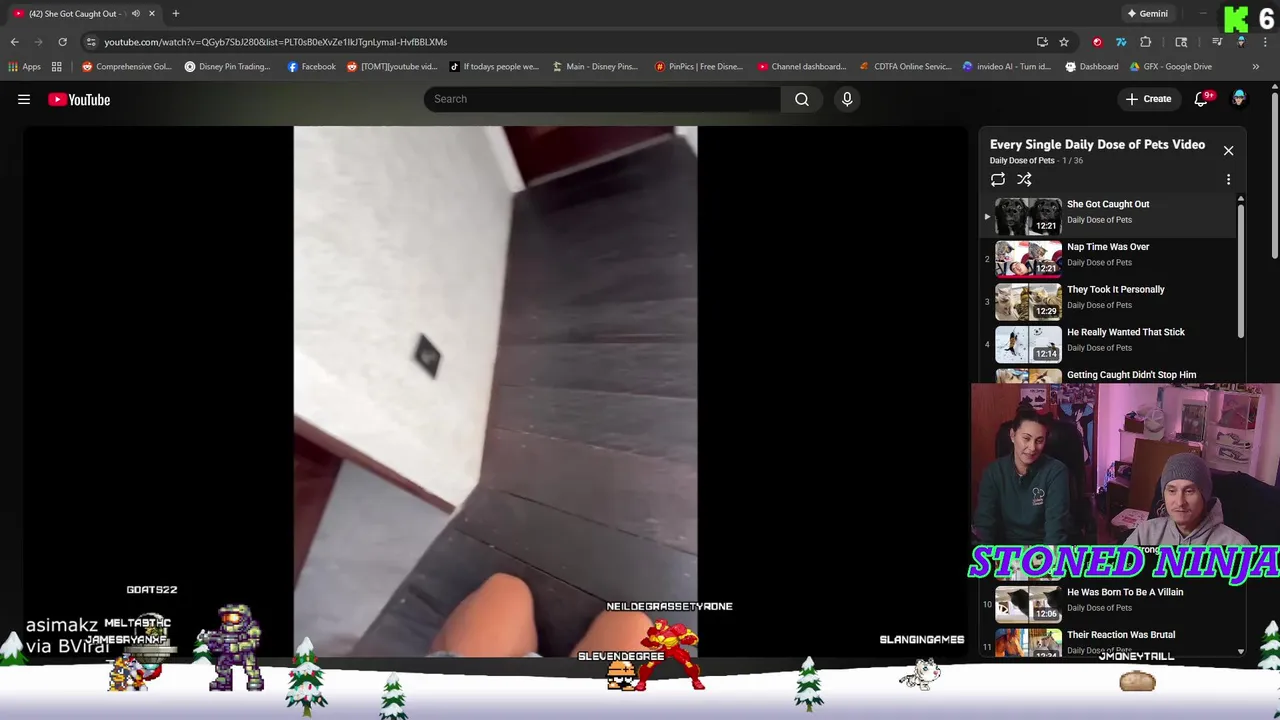Open the Extensions puzzle-piece menu
The image size is (1280, 720).
[1146, 42]
